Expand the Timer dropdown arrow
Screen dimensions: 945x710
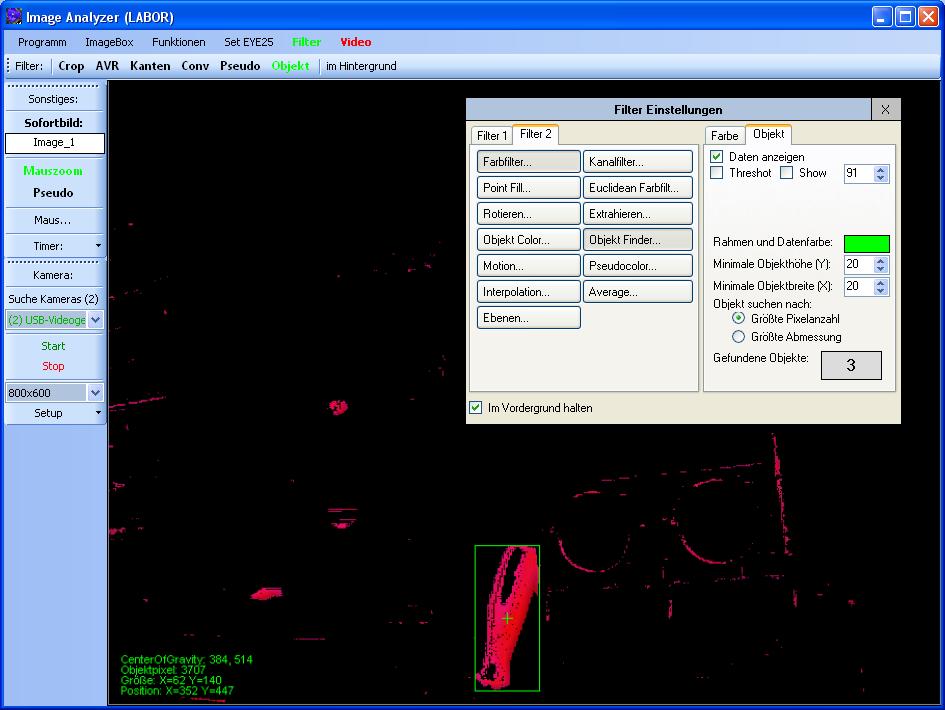click(x=97, y=246)
